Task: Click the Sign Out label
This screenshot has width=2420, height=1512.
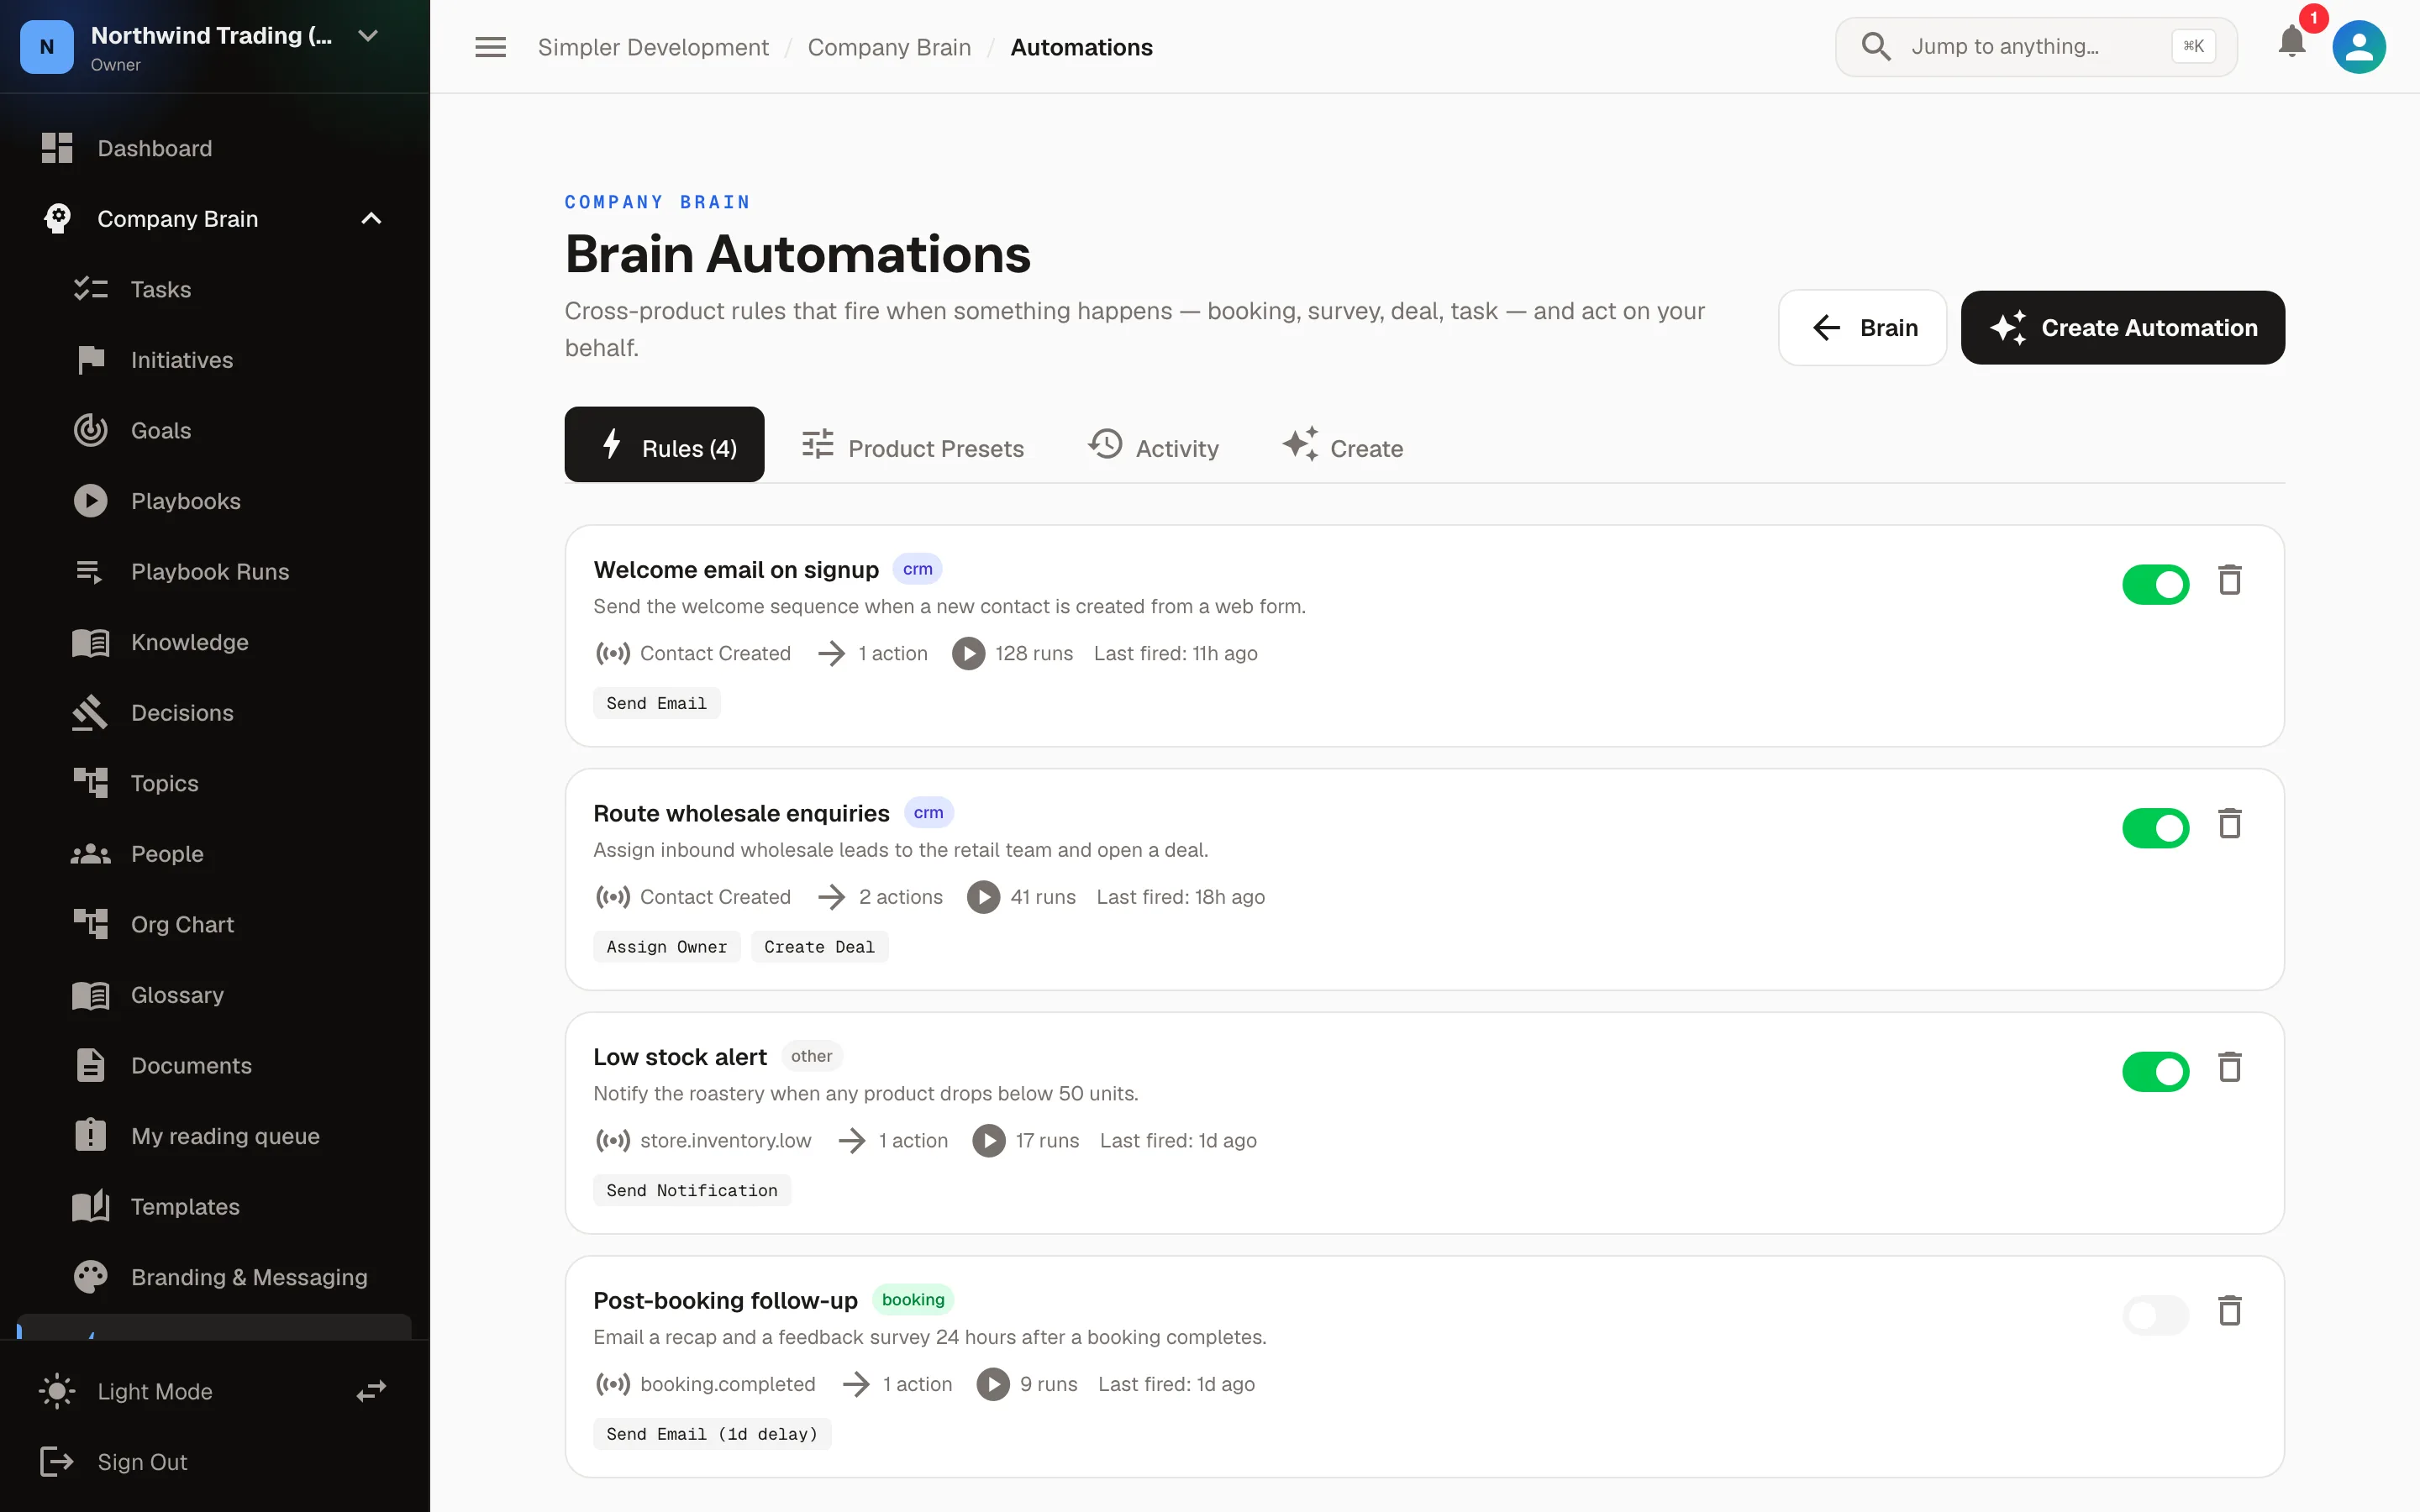Action: click(142, 1461)
